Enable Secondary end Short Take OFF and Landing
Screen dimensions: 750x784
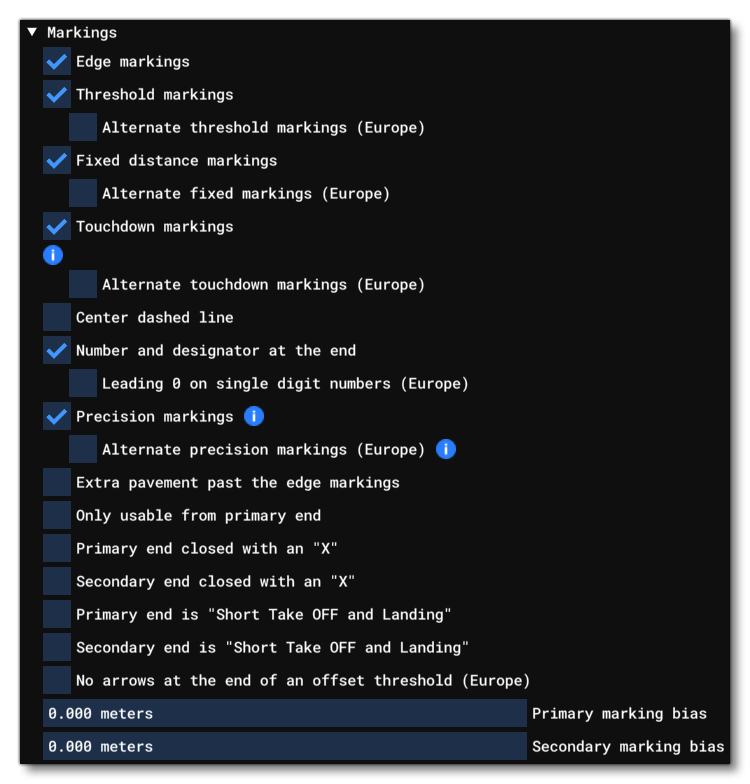point(57,648)
